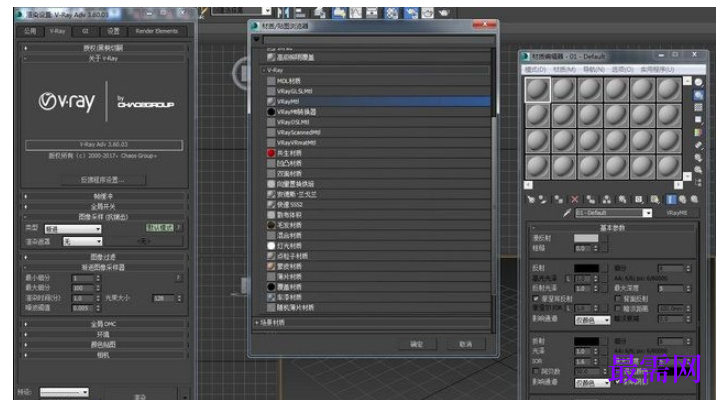Click the 快速SSS2 material icon

[x=271, y=204]
